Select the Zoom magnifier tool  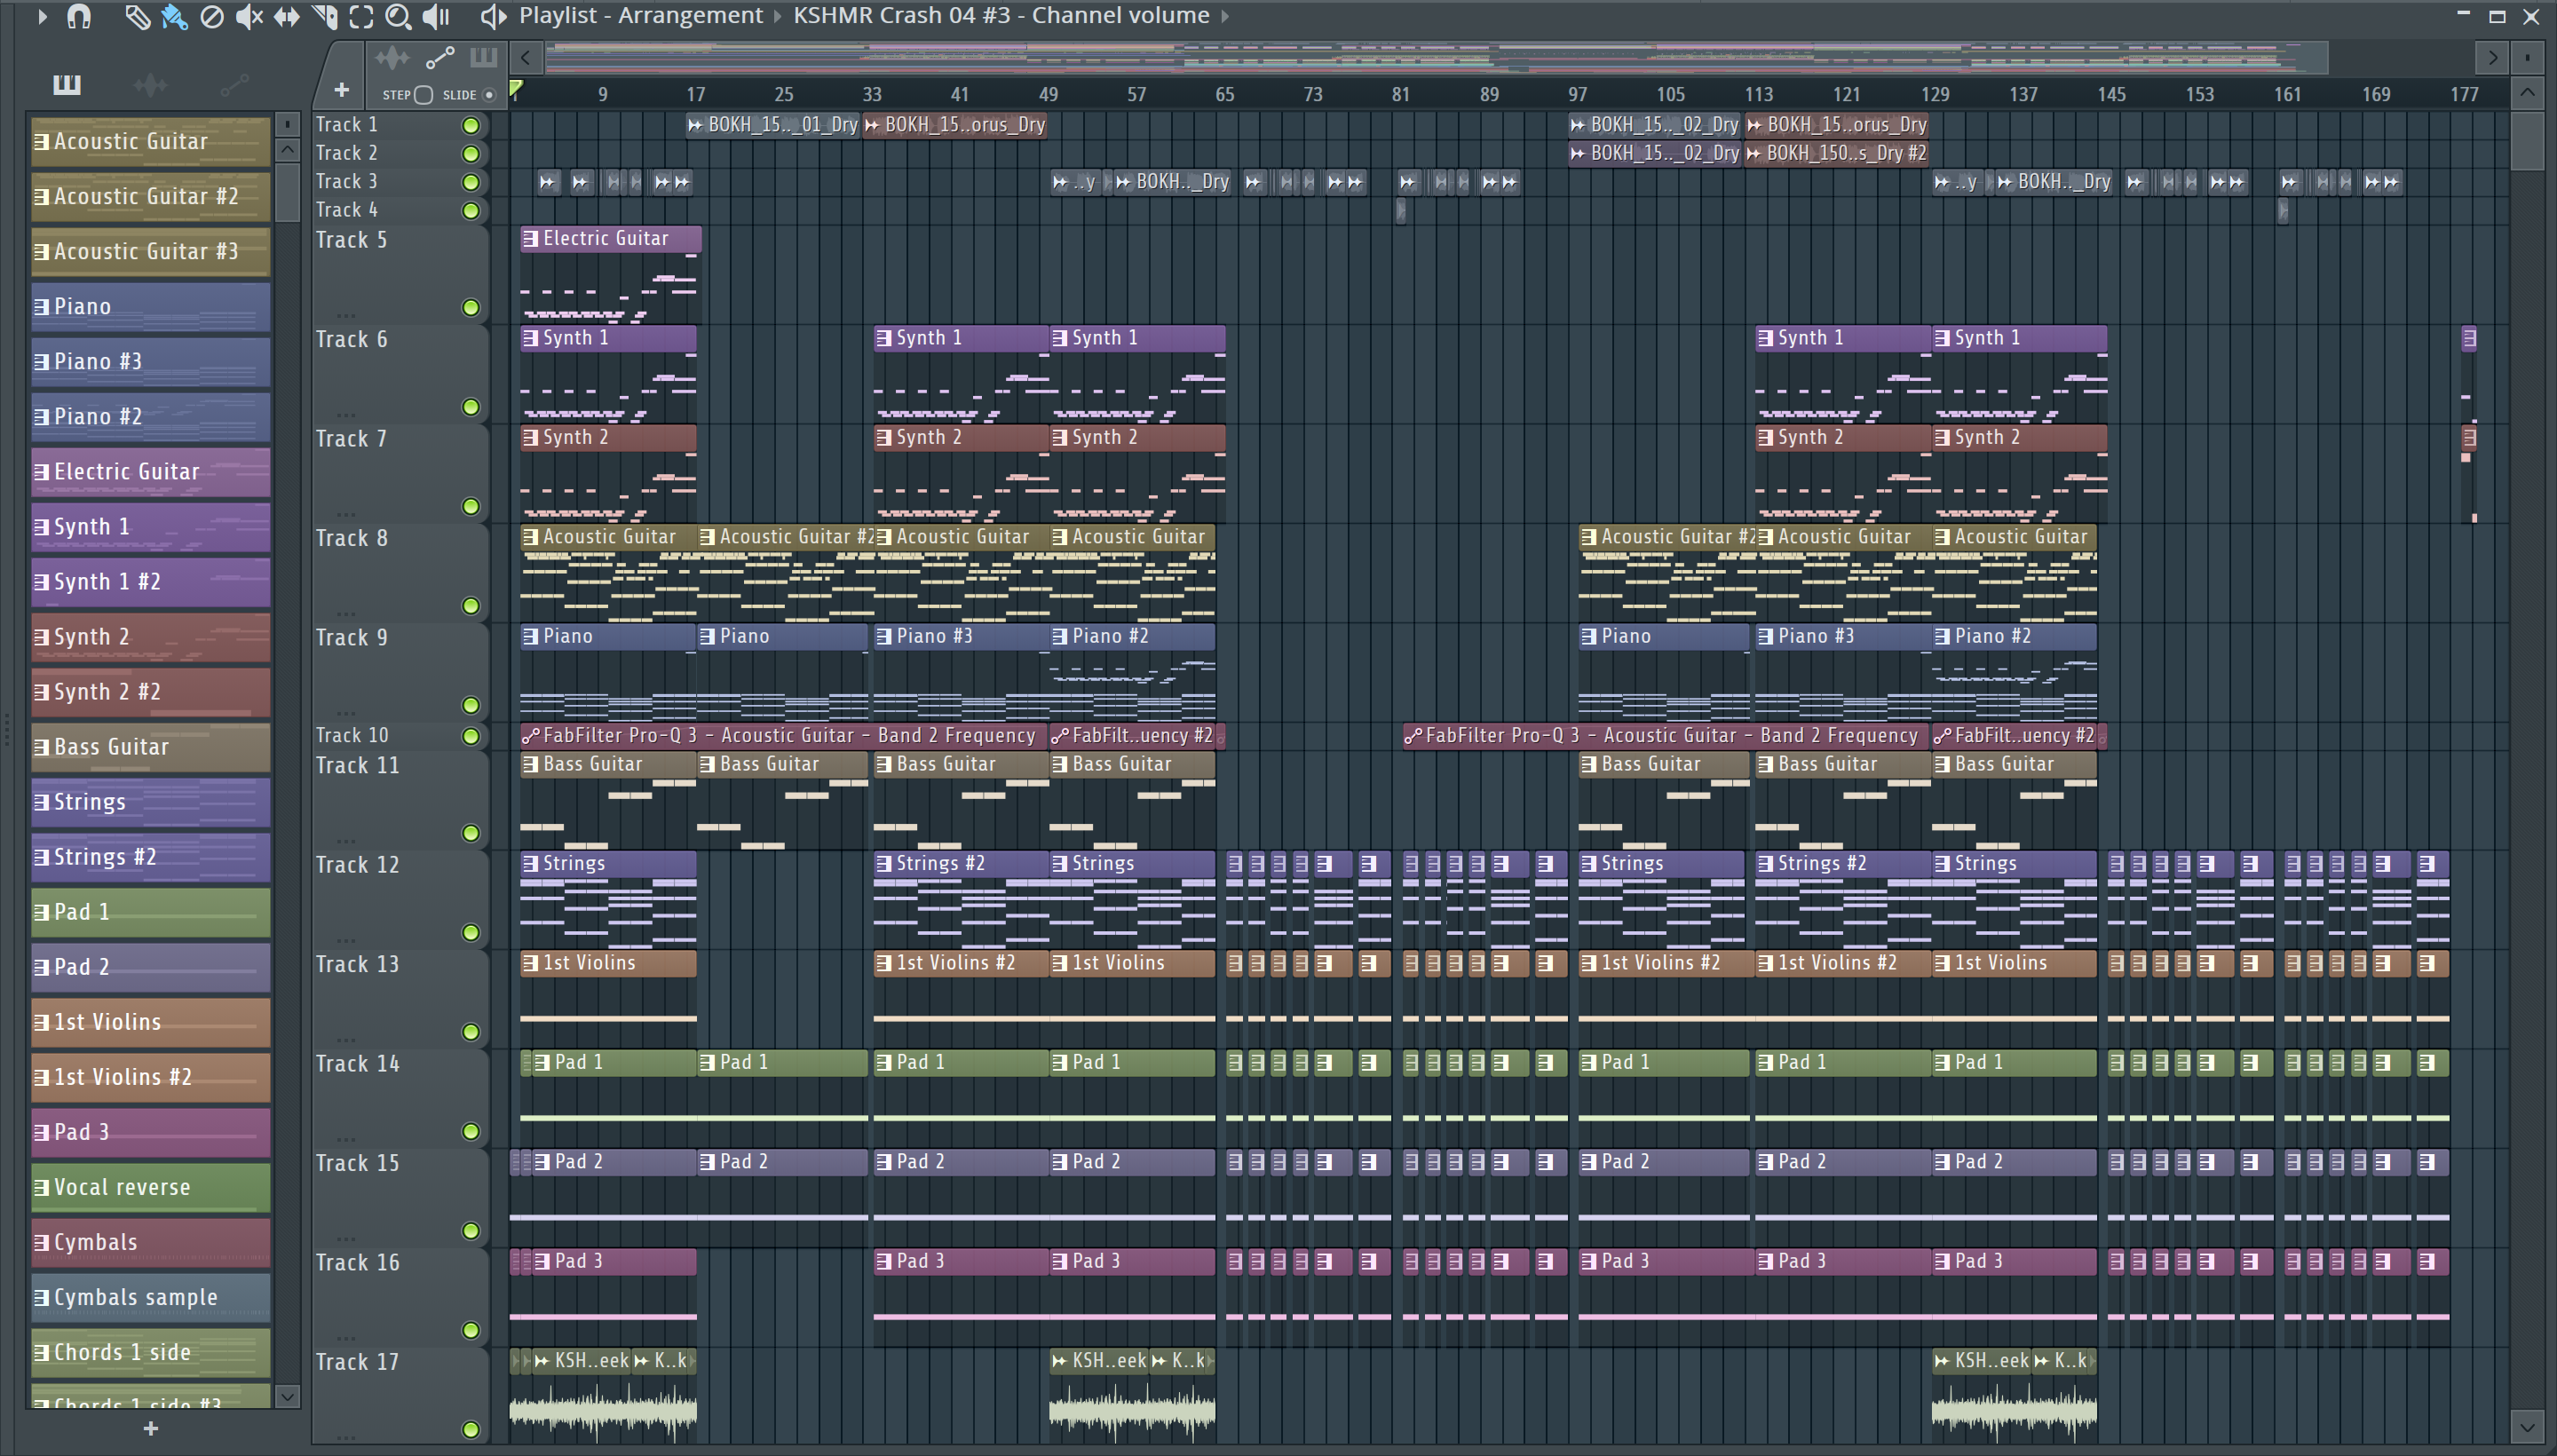point(398,16)
